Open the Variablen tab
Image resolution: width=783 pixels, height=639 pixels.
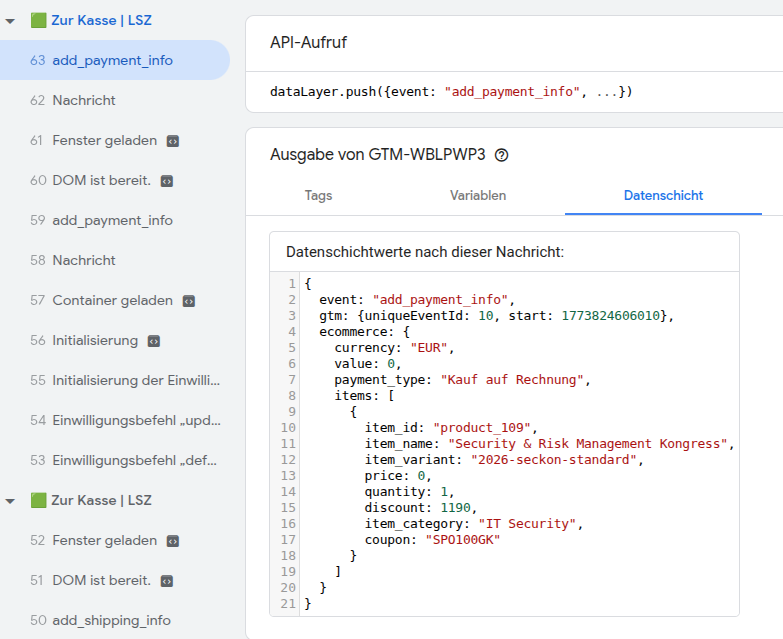point(478,196)
